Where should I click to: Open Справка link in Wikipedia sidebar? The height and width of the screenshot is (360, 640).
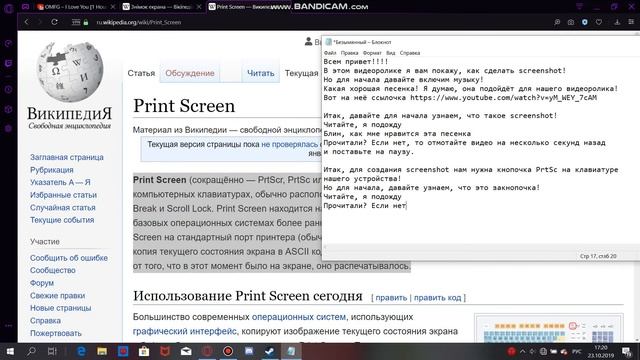click(45, 320)
